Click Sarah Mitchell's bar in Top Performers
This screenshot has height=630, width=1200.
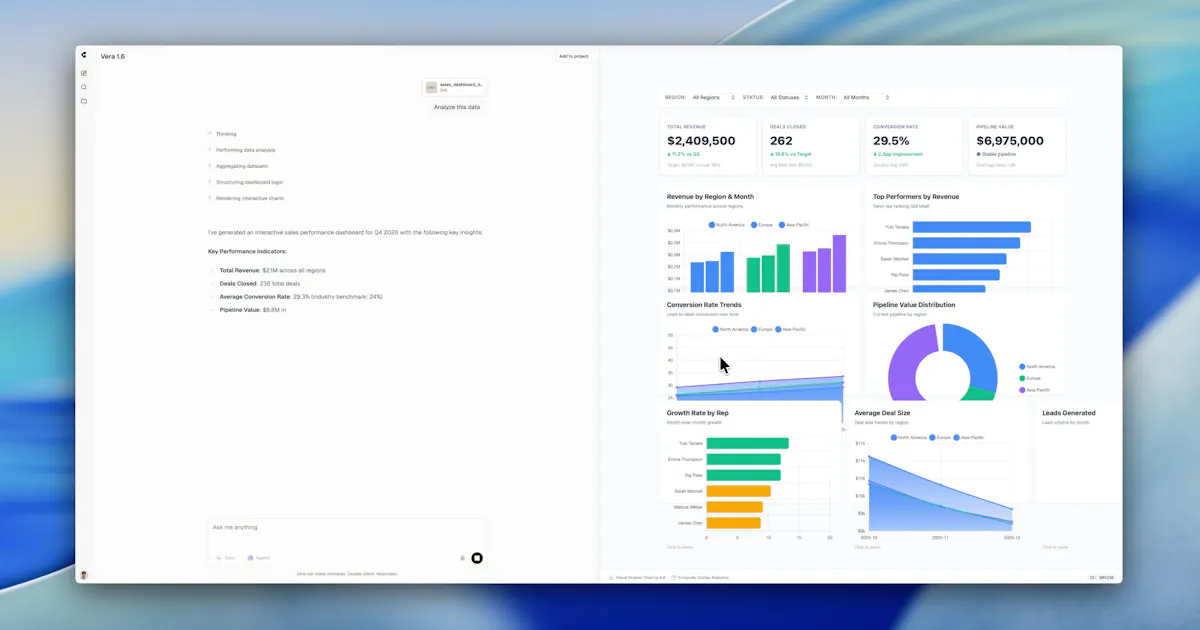tap(959, 259)
